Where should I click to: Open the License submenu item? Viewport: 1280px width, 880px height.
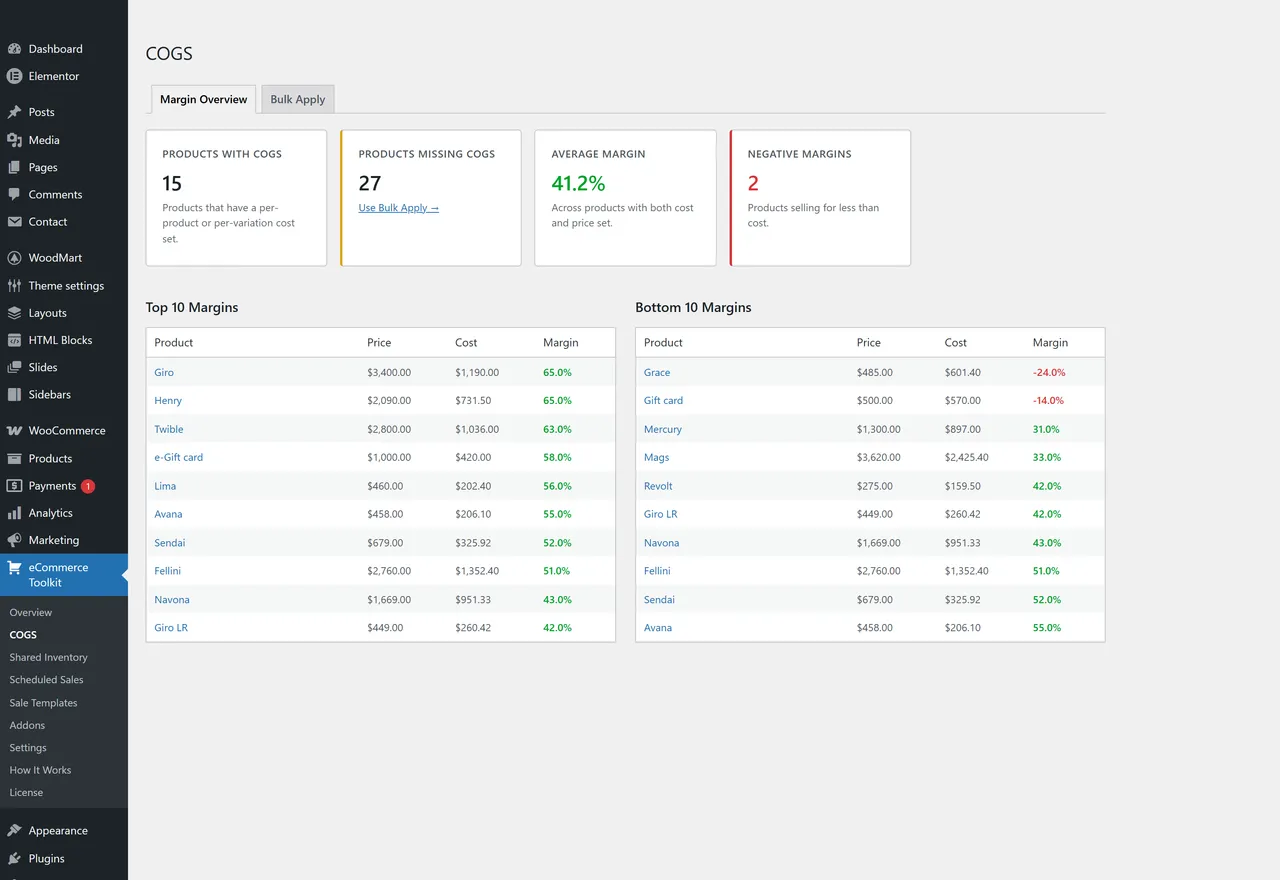tap(26, 793)
